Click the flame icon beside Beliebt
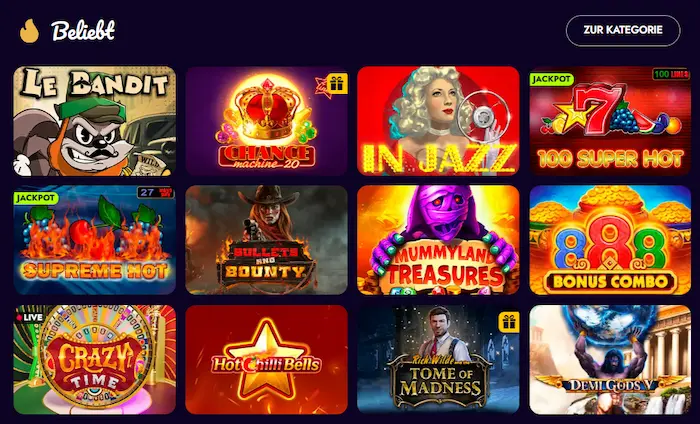The image size is (700, 424). click(x=29, y=31)
